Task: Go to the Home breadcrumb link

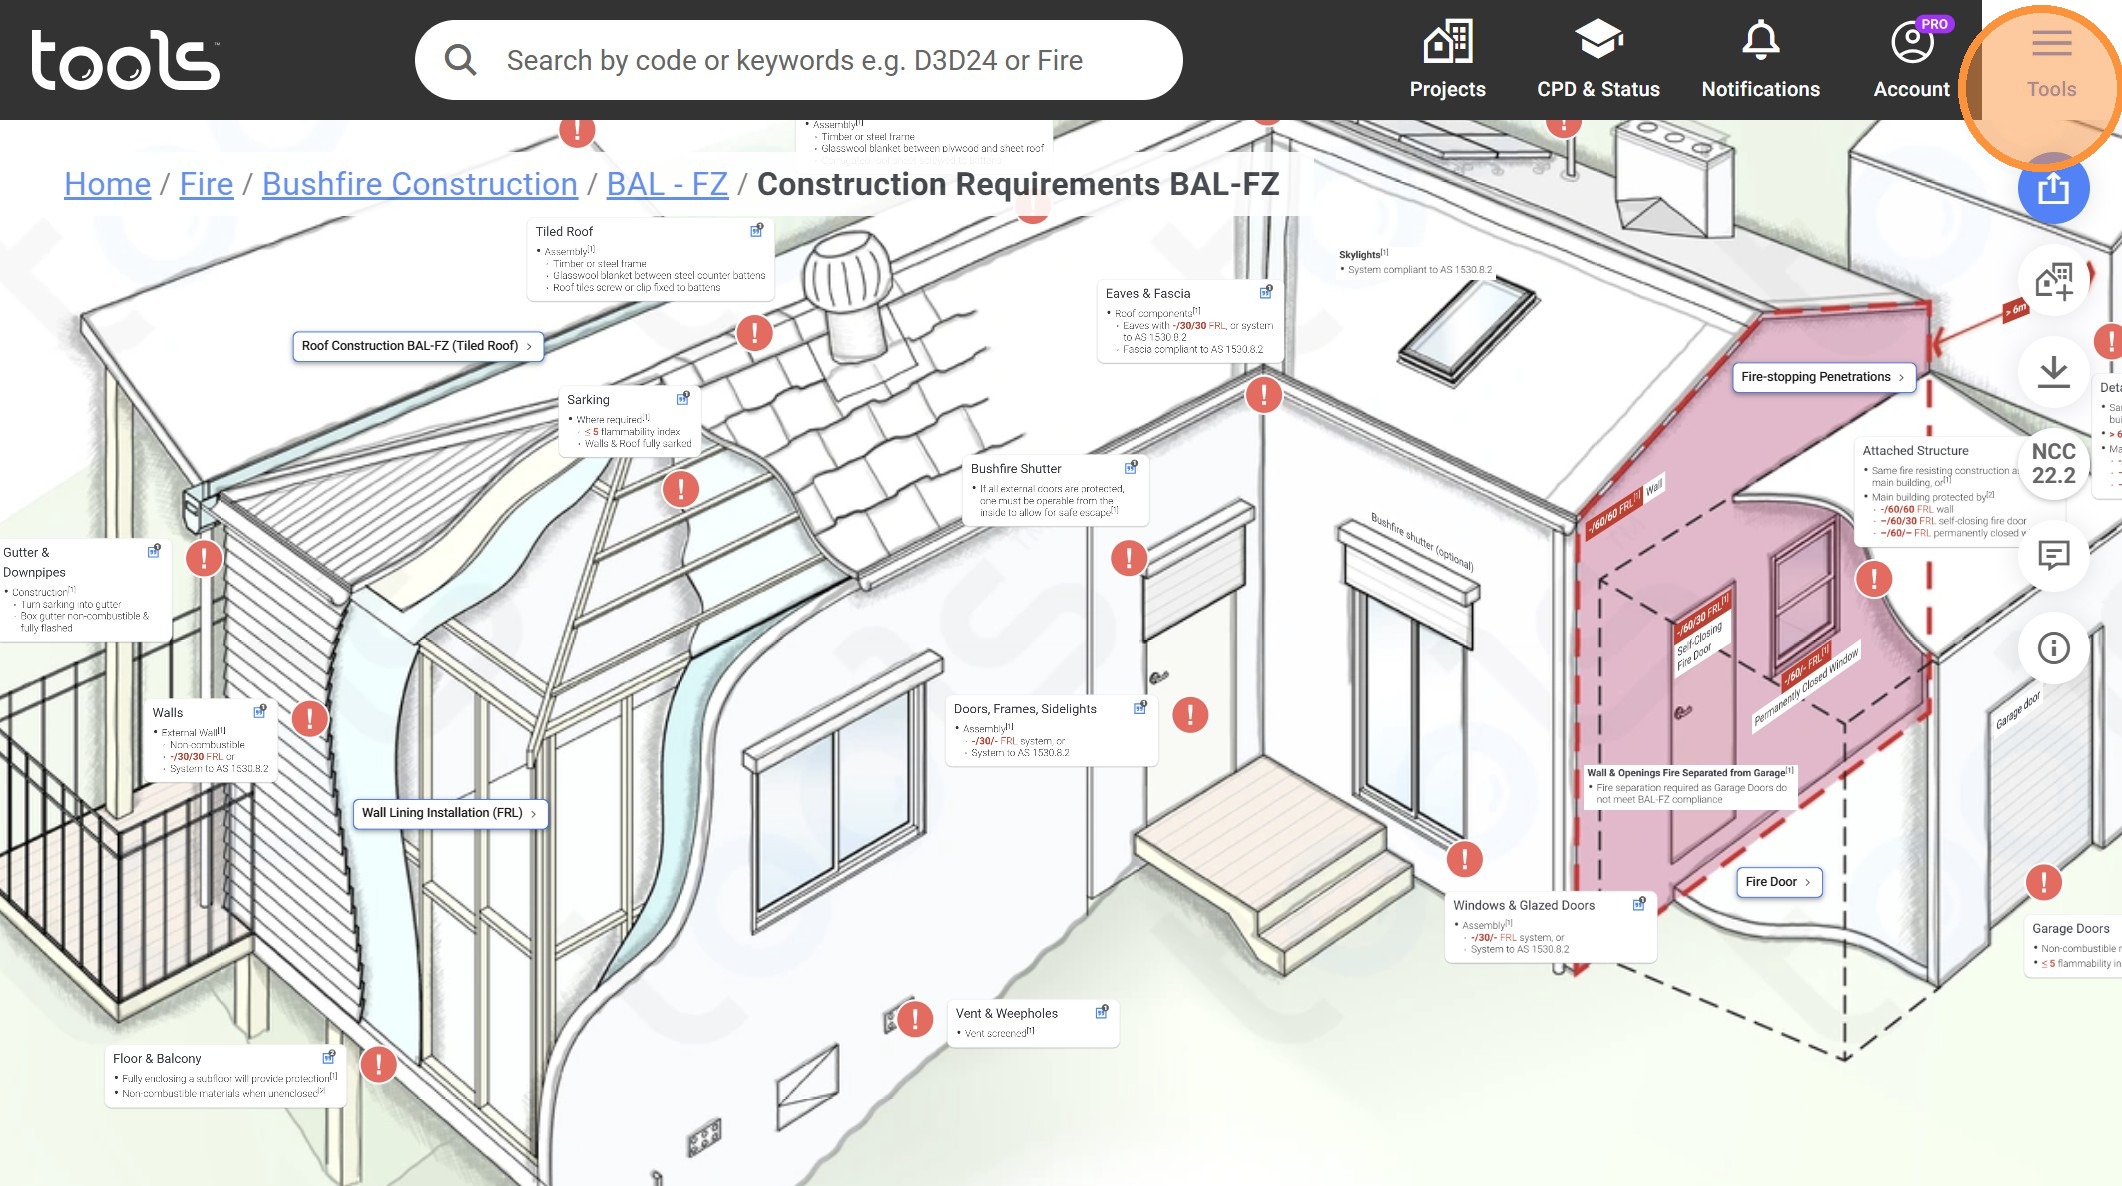Action: point(107,184)
